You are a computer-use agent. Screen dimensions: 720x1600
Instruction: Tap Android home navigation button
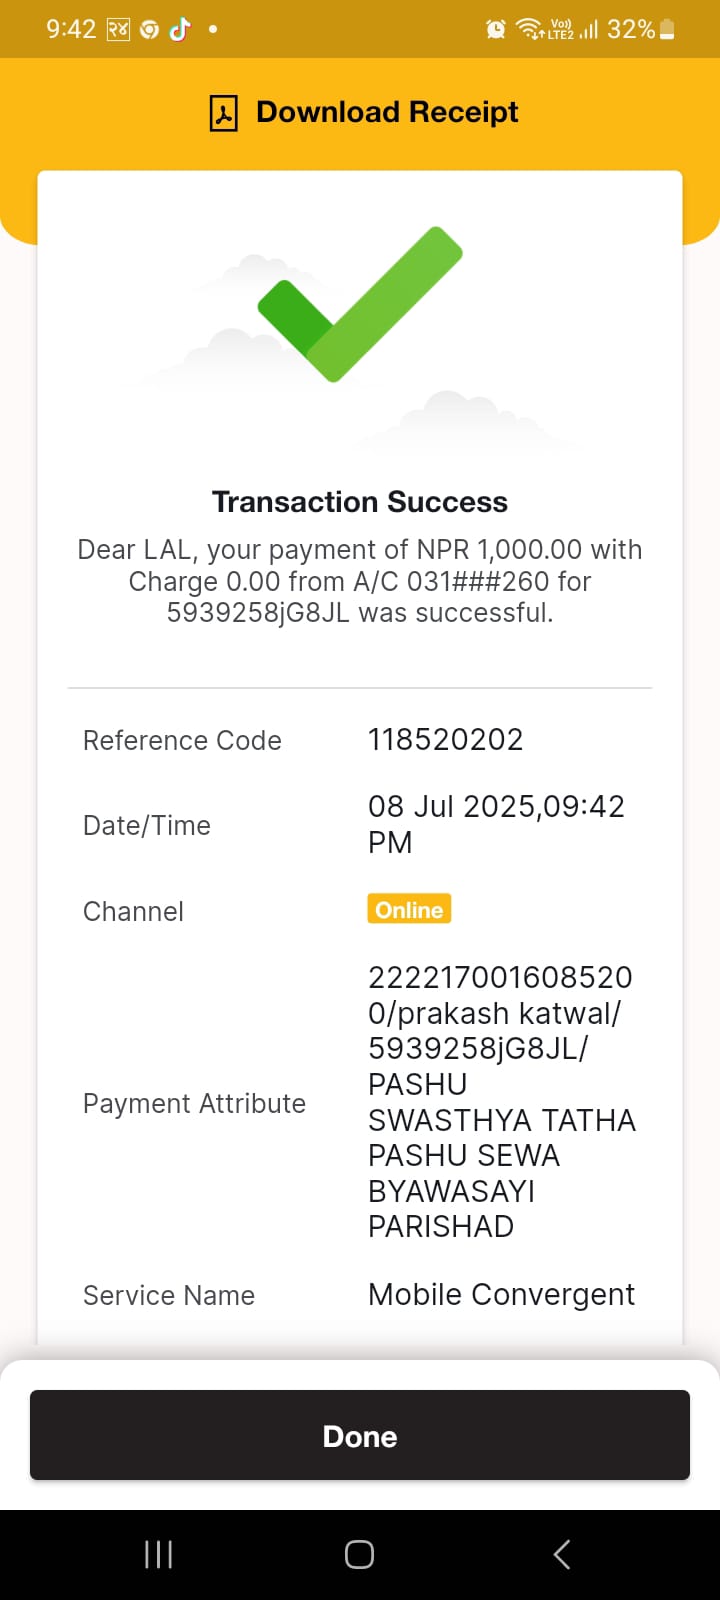(x=360, y=1554)
